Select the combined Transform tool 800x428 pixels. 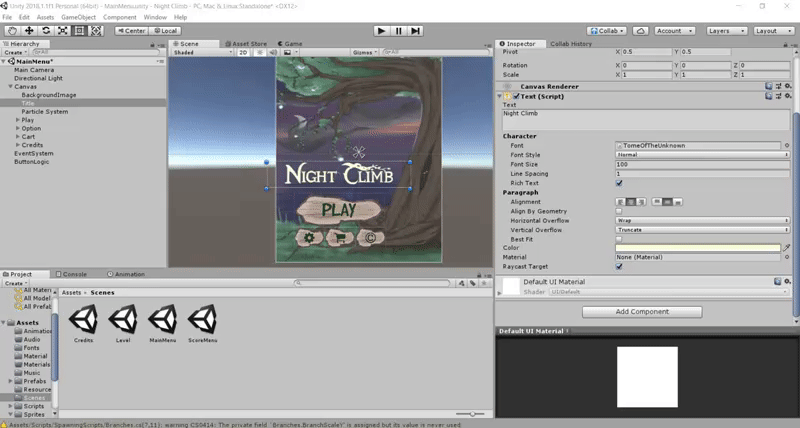pyautogui.click(x=96, y=31)
